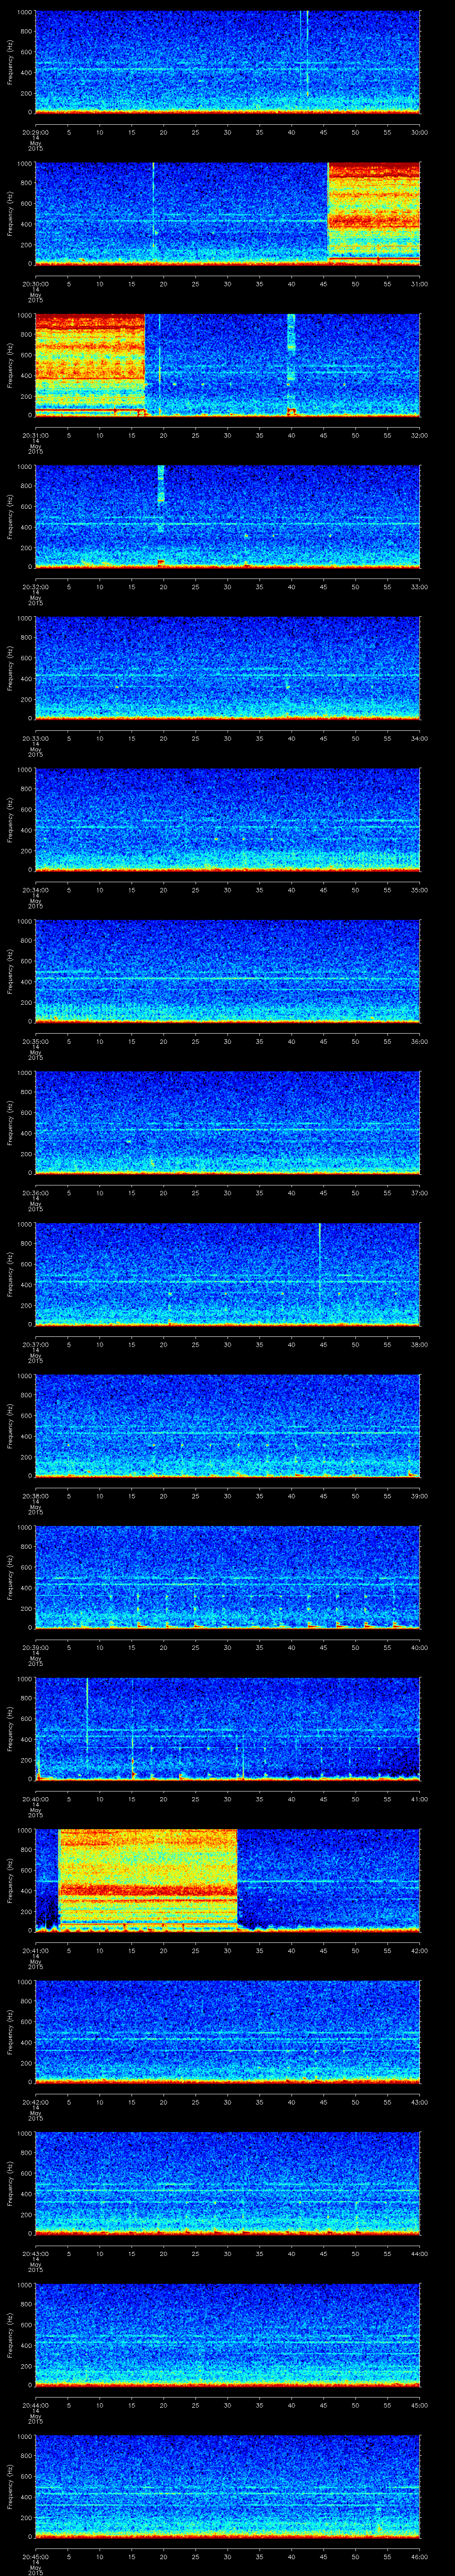Screen dimensions: 455x2576
Task: Select the 20:34 spectrogram plot
Action: point(227,818)
